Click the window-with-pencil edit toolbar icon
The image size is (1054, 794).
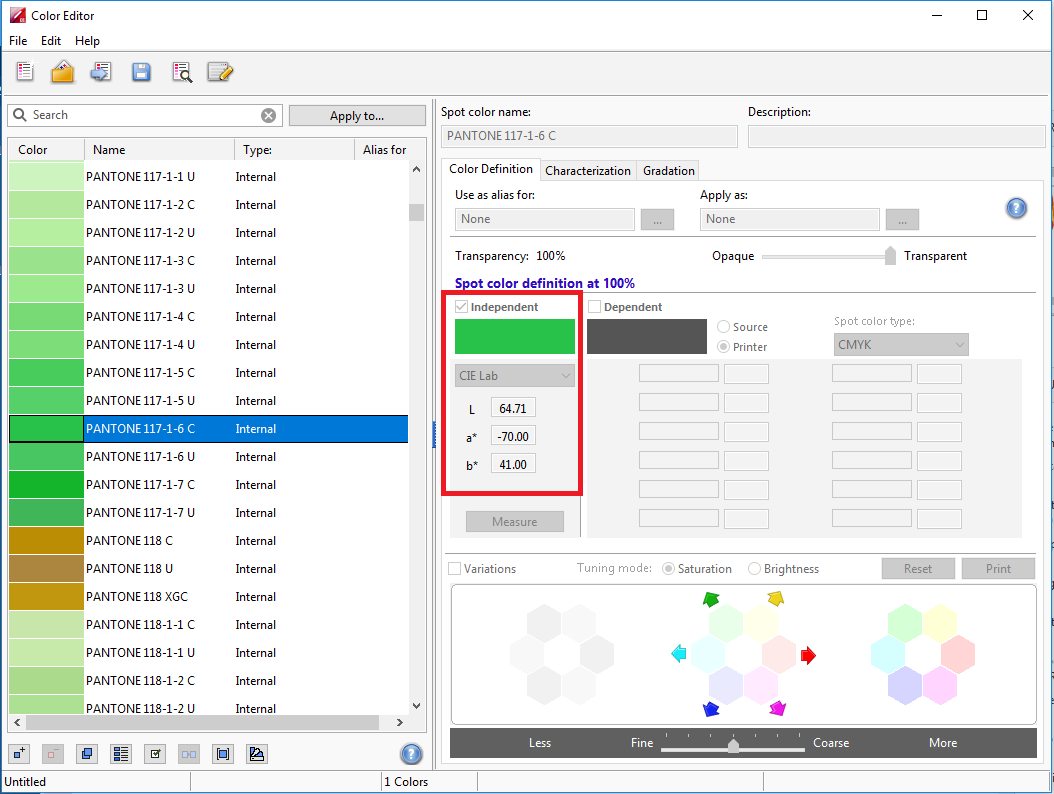pos(220,71)
